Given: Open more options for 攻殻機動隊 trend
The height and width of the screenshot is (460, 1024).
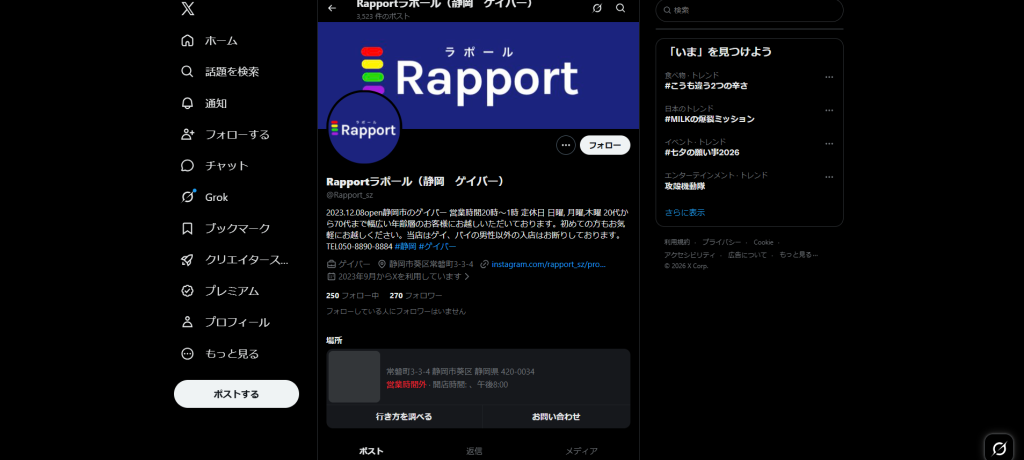Looking at the screenshot, I should coord(829,177).
